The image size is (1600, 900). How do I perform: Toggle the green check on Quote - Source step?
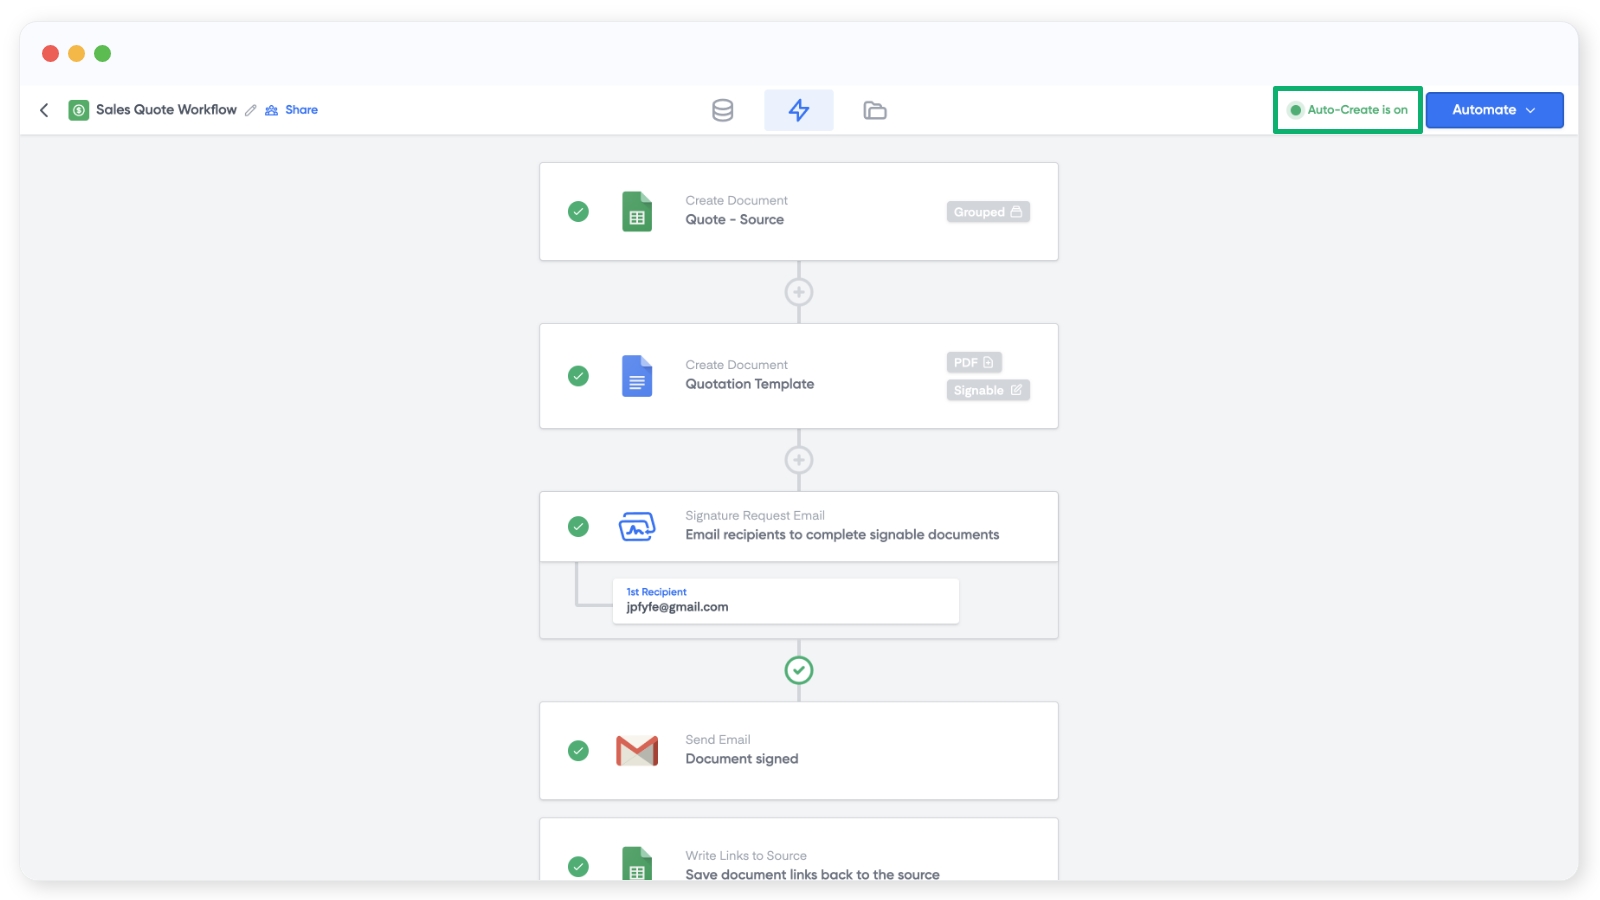578,212
